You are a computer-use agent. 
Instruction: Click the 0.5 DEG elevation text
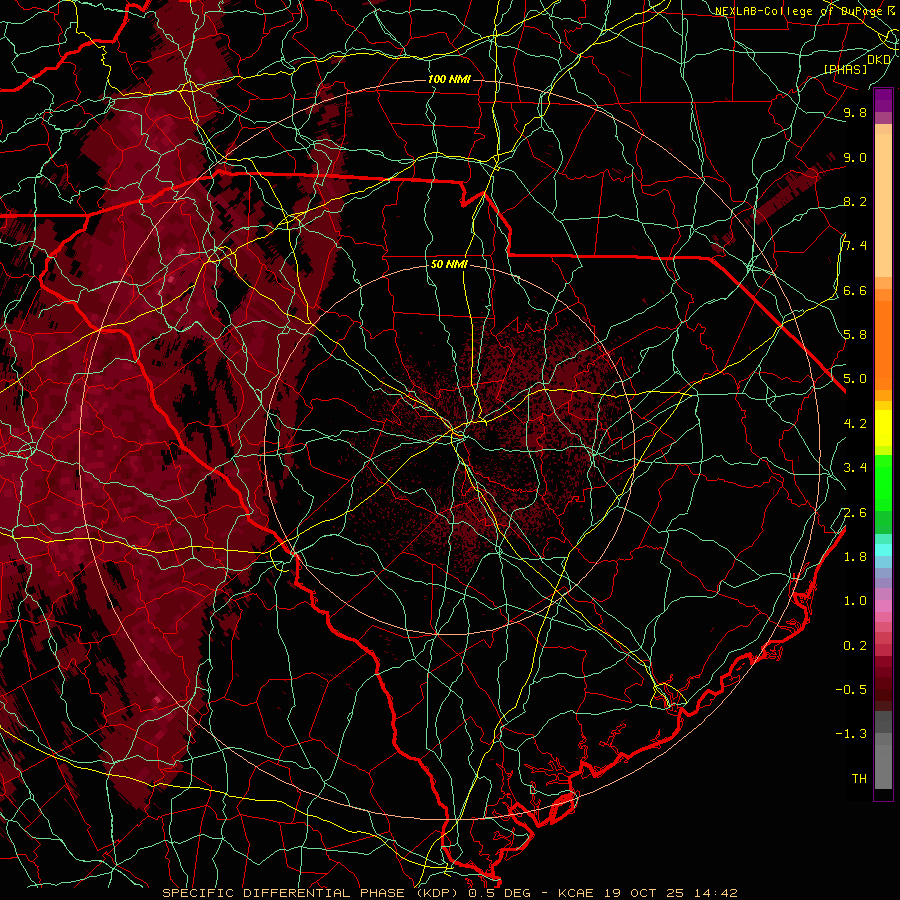[497, 893]
